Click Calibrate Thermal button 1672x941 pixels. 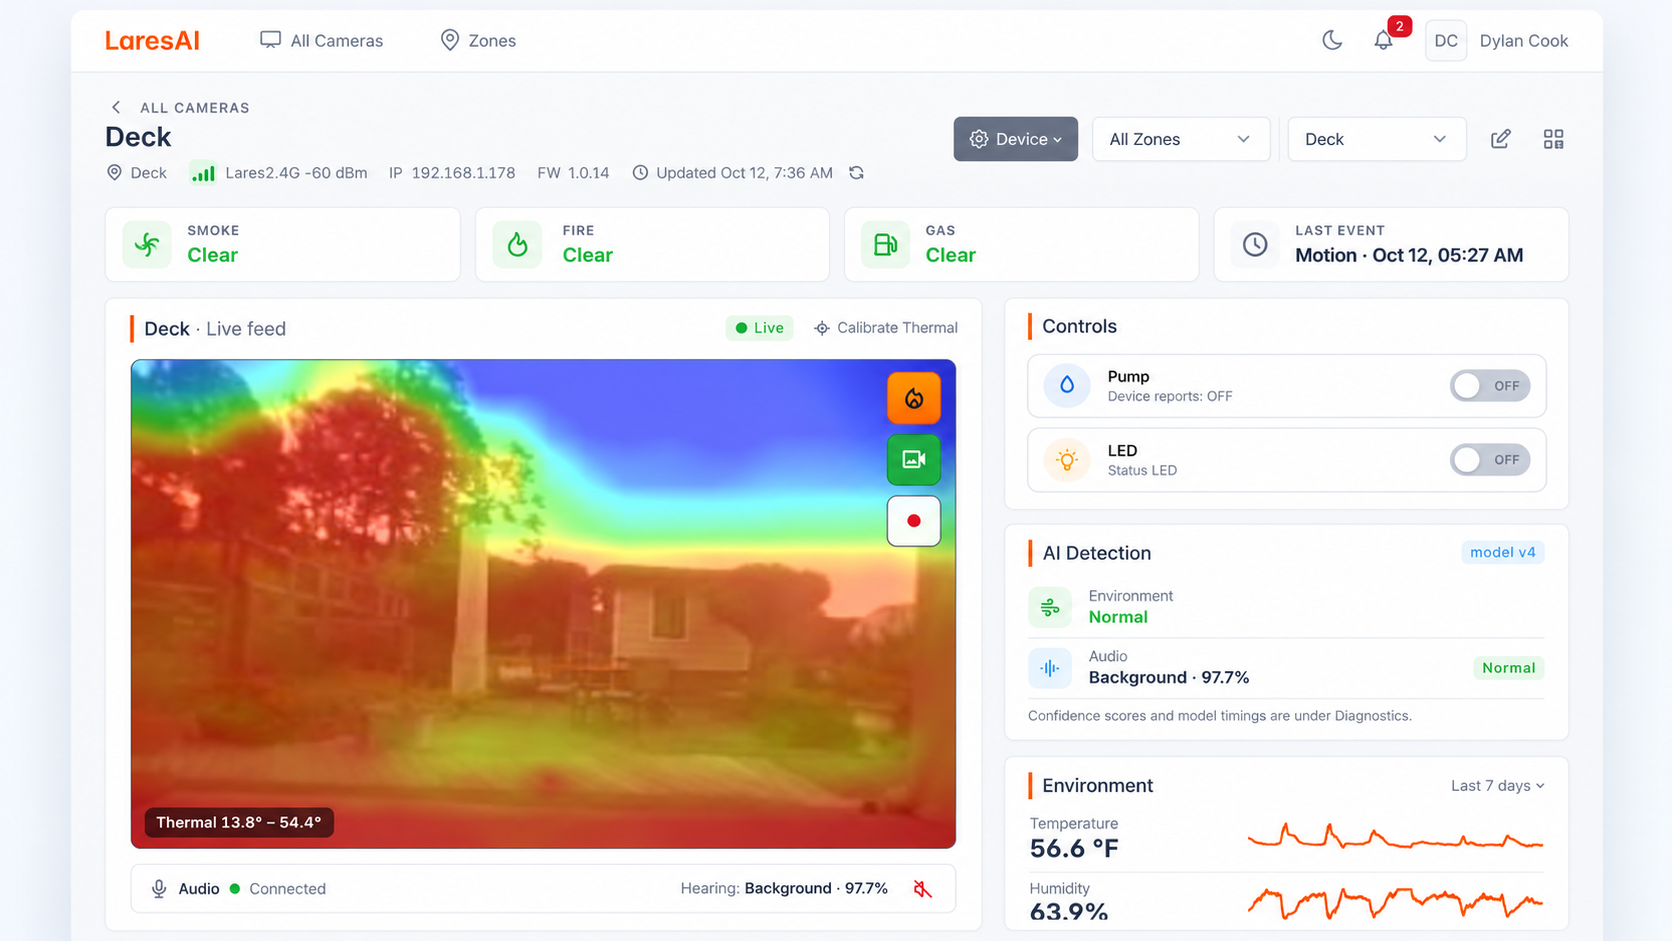click(886, 328)
